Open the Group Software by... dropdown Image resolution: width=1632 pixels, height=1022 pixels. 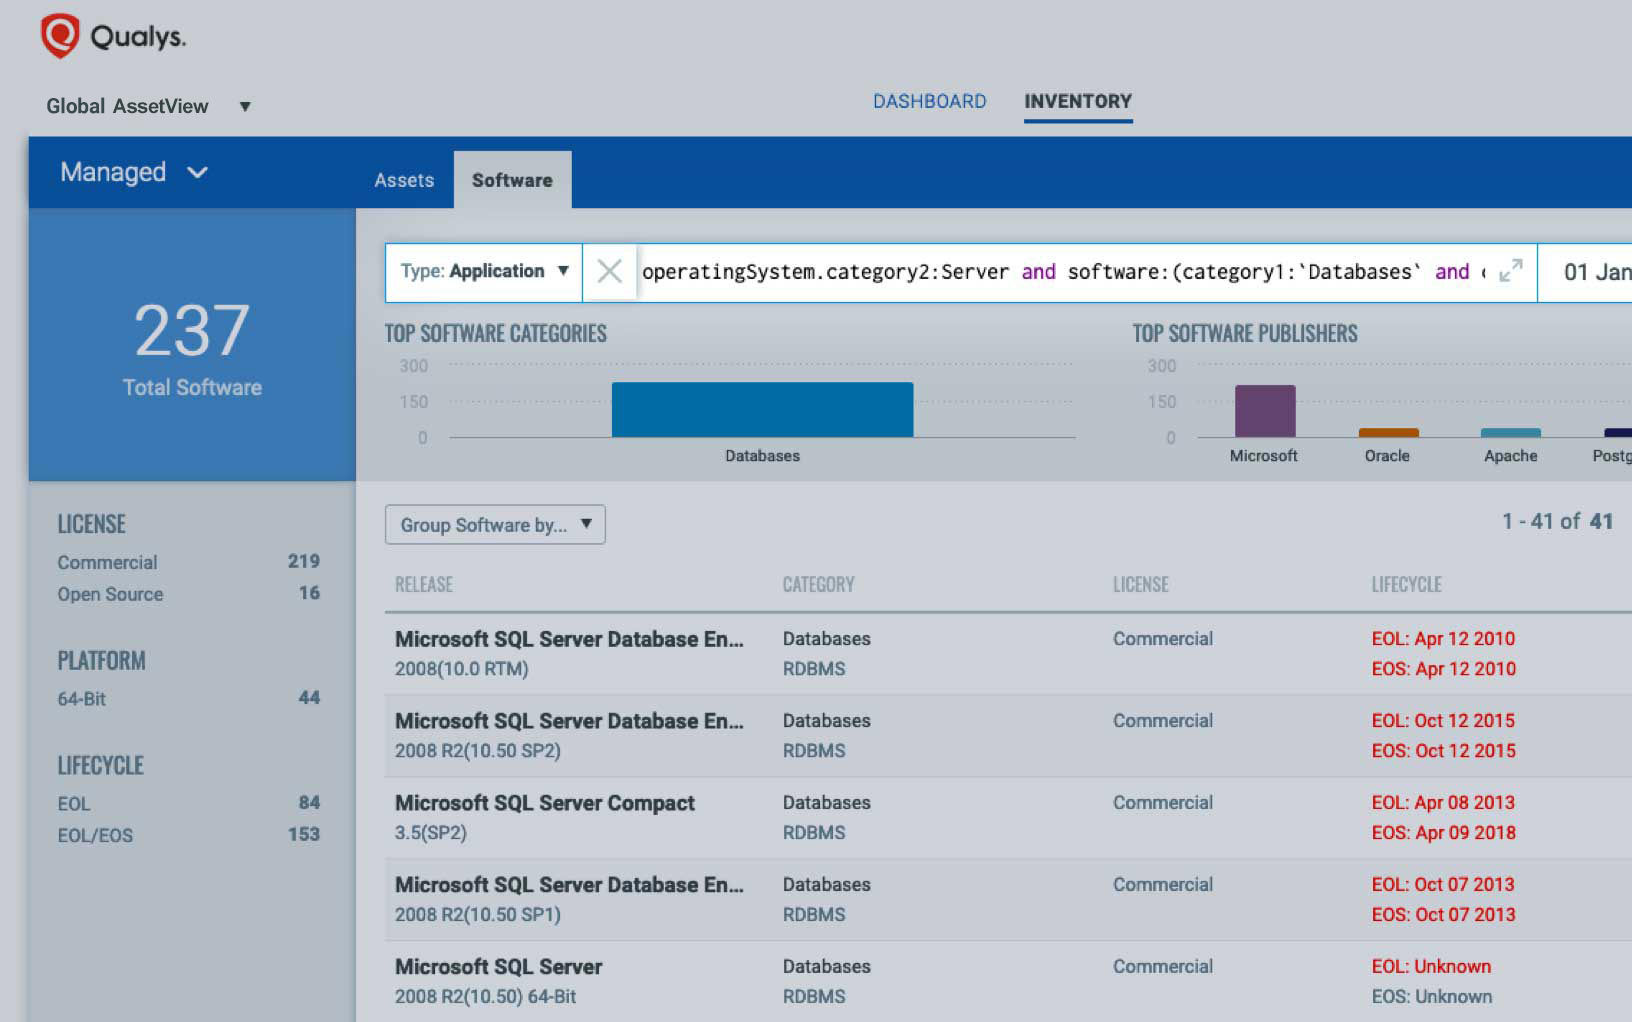pos(494,524)
